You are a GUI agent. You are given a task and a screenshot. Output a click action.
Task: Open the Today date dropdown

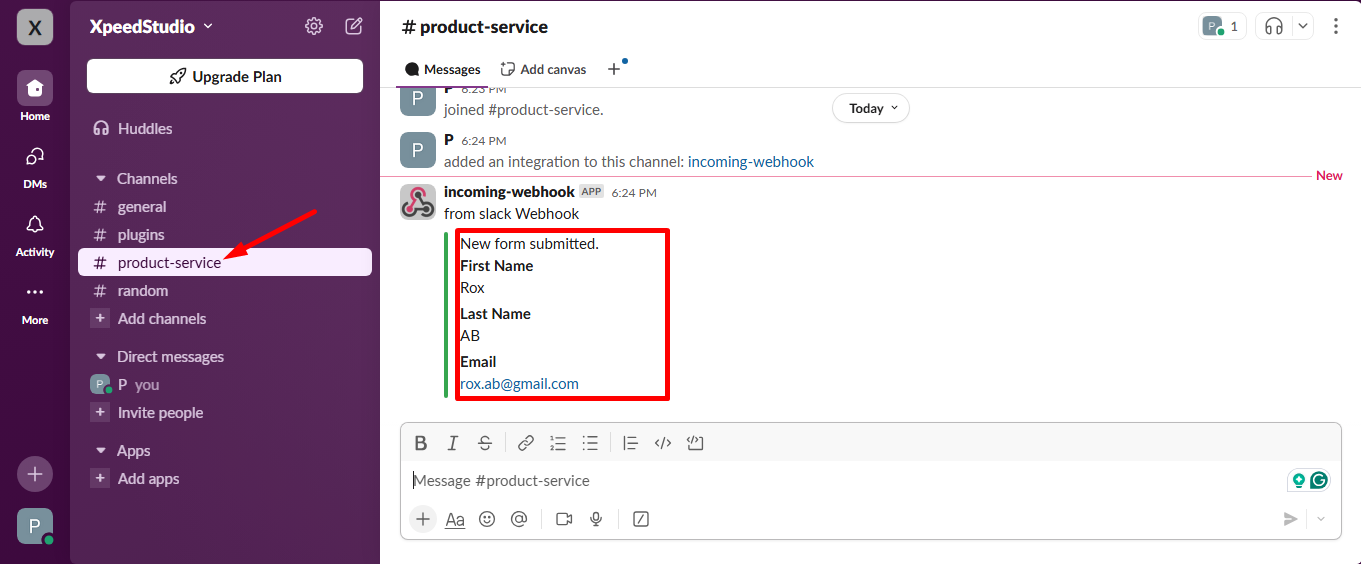871,108
